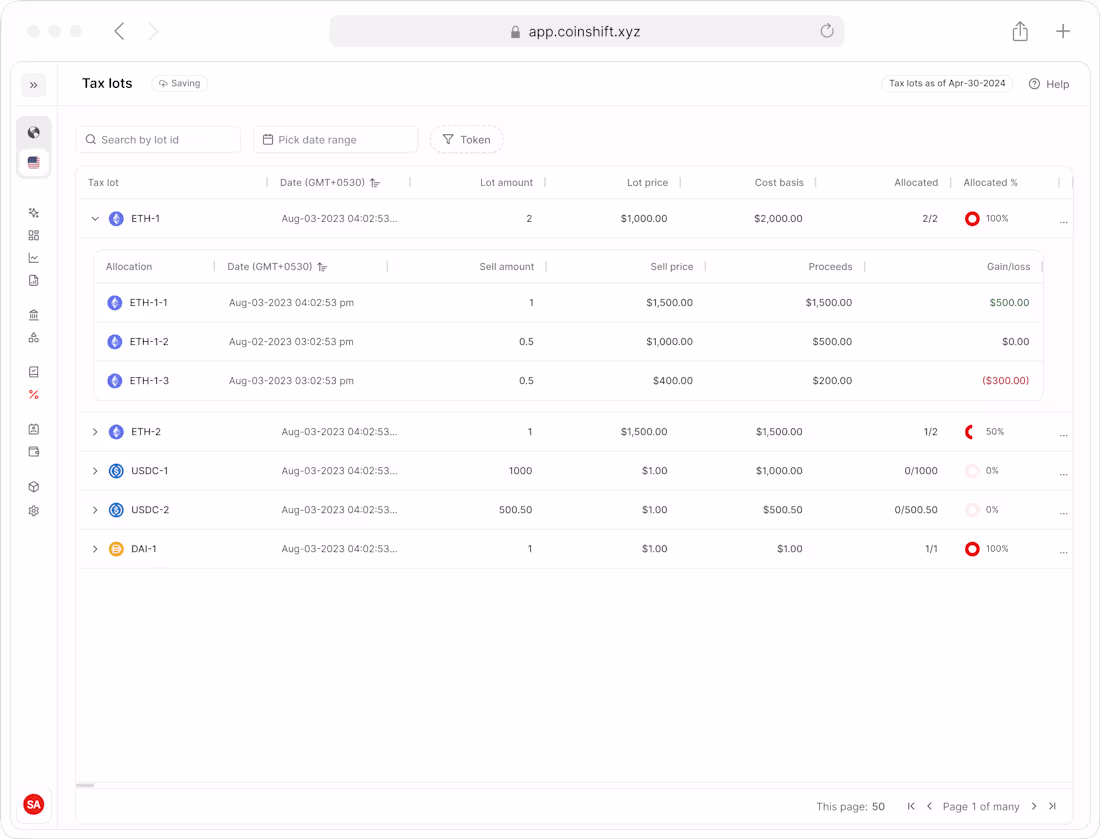Click the 100% allocation donut for DAI-1
The image size is (1100, 839).
point(971,548)
